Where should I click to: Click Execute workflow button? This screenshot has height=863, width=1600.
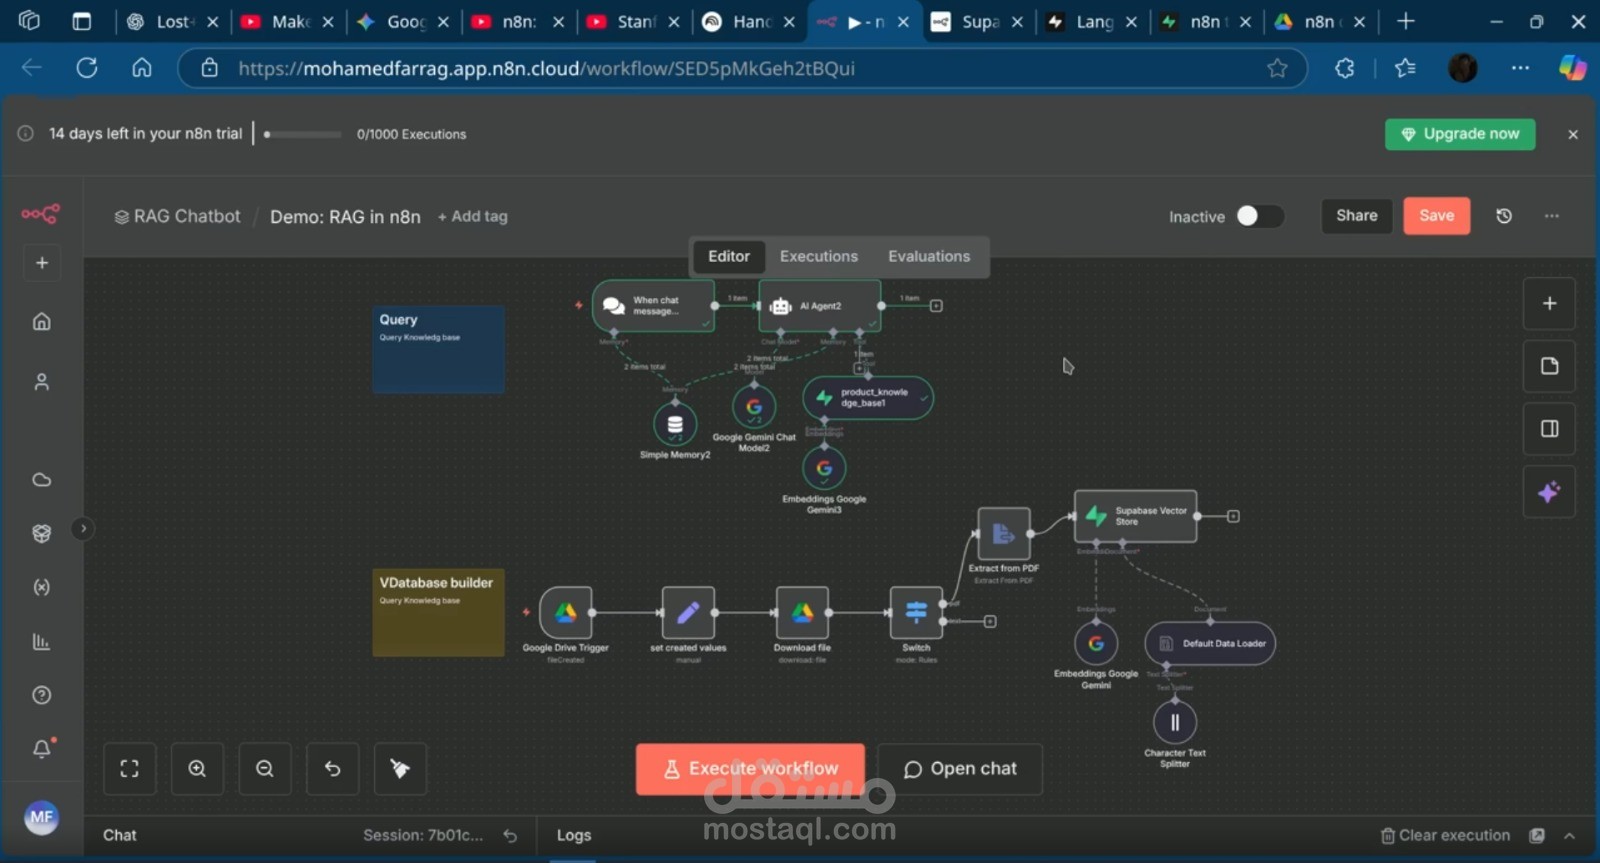pos(750,769)
